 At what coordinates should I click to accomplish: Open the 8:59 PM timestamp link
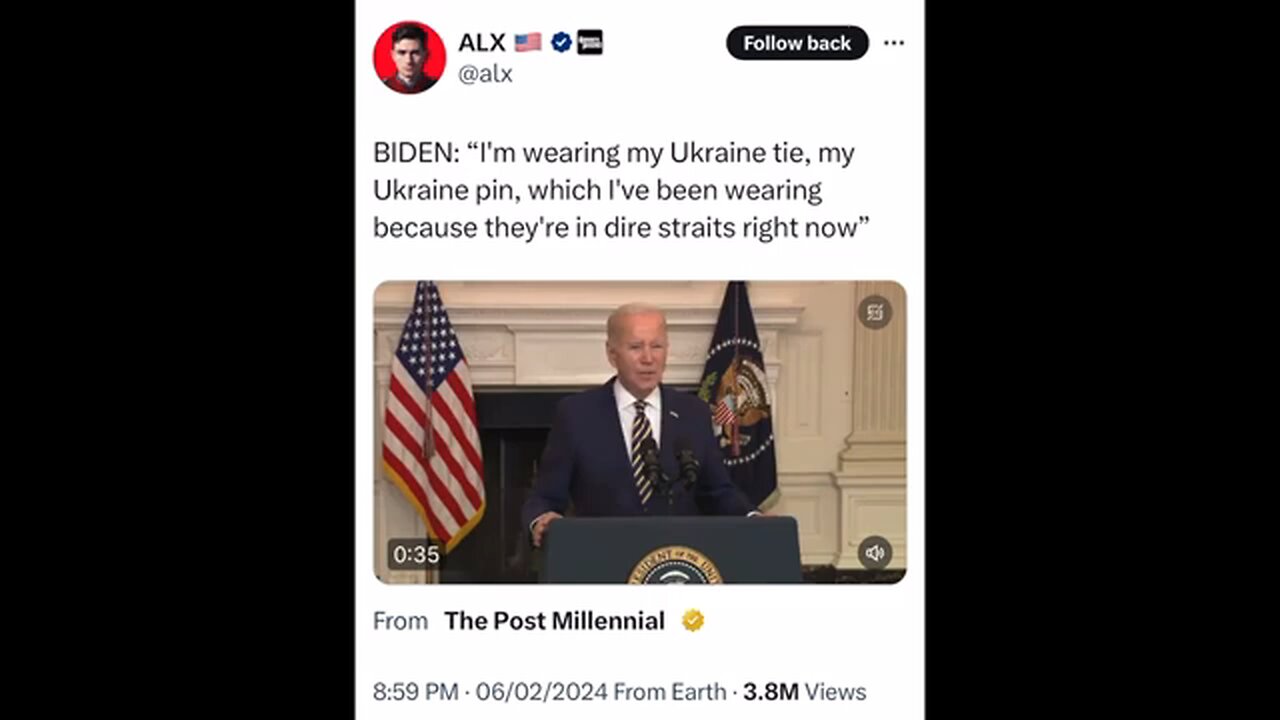coord(416,692)
